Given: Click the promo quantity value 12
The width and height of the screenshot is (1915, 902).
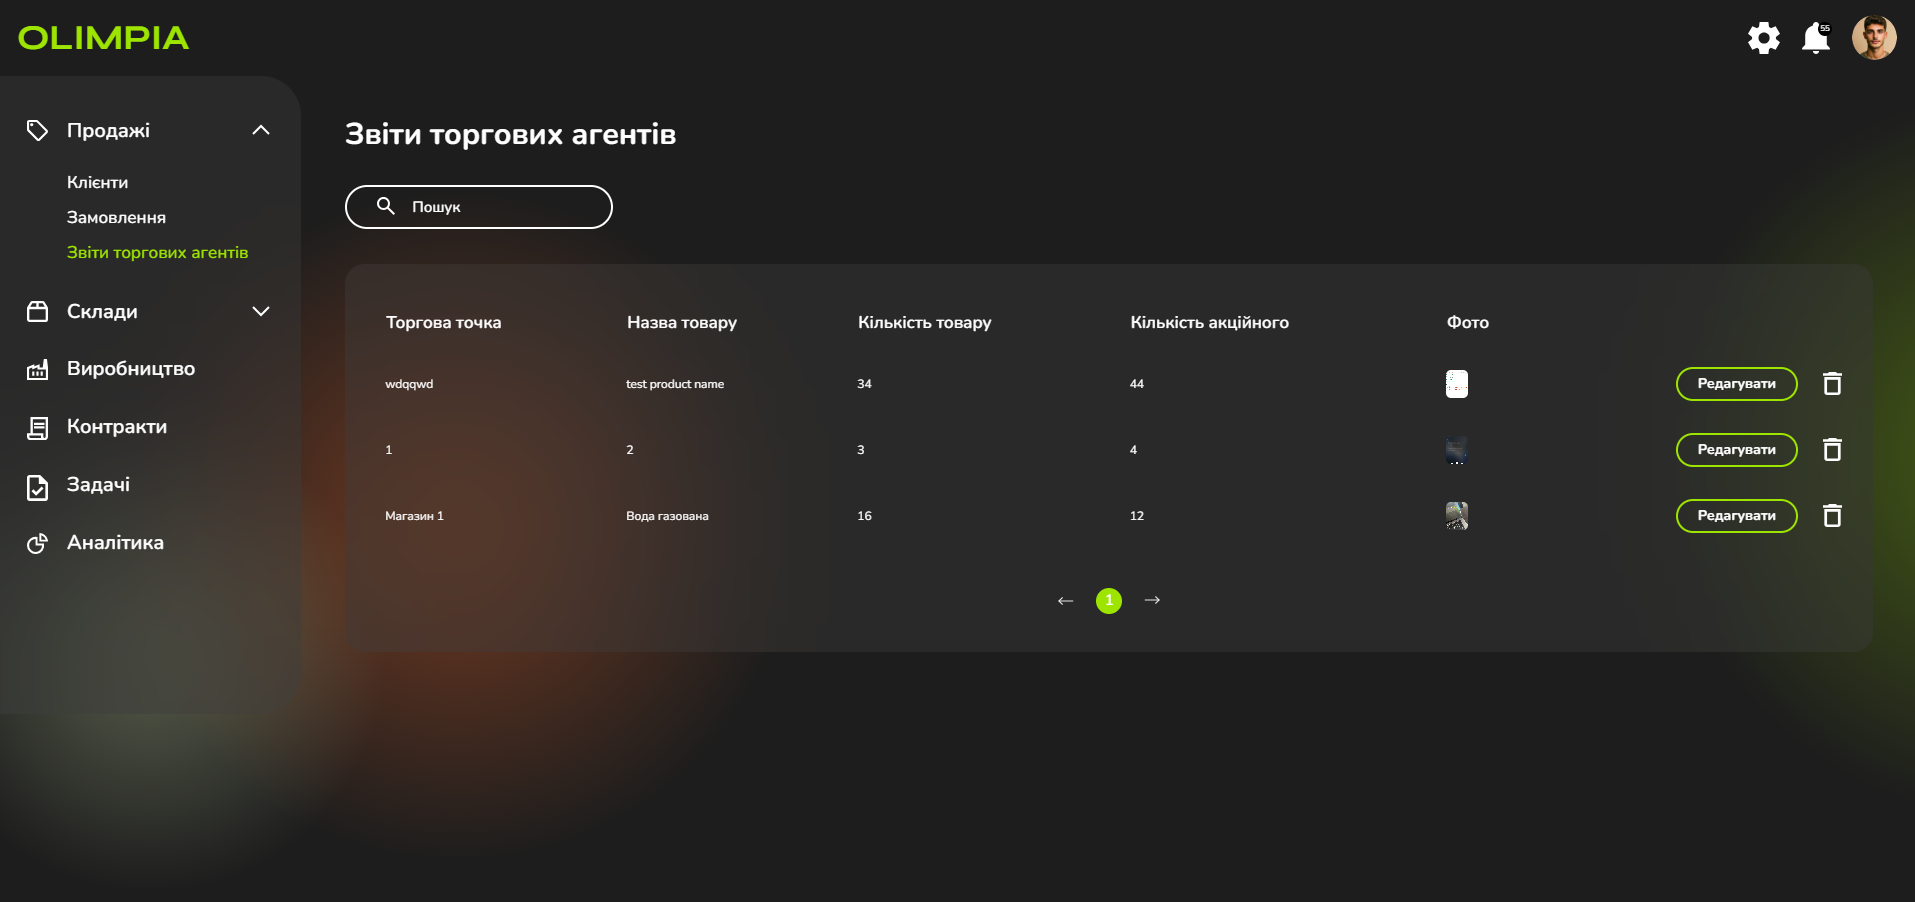Looking at the screenshot, I should [1137, 516].
